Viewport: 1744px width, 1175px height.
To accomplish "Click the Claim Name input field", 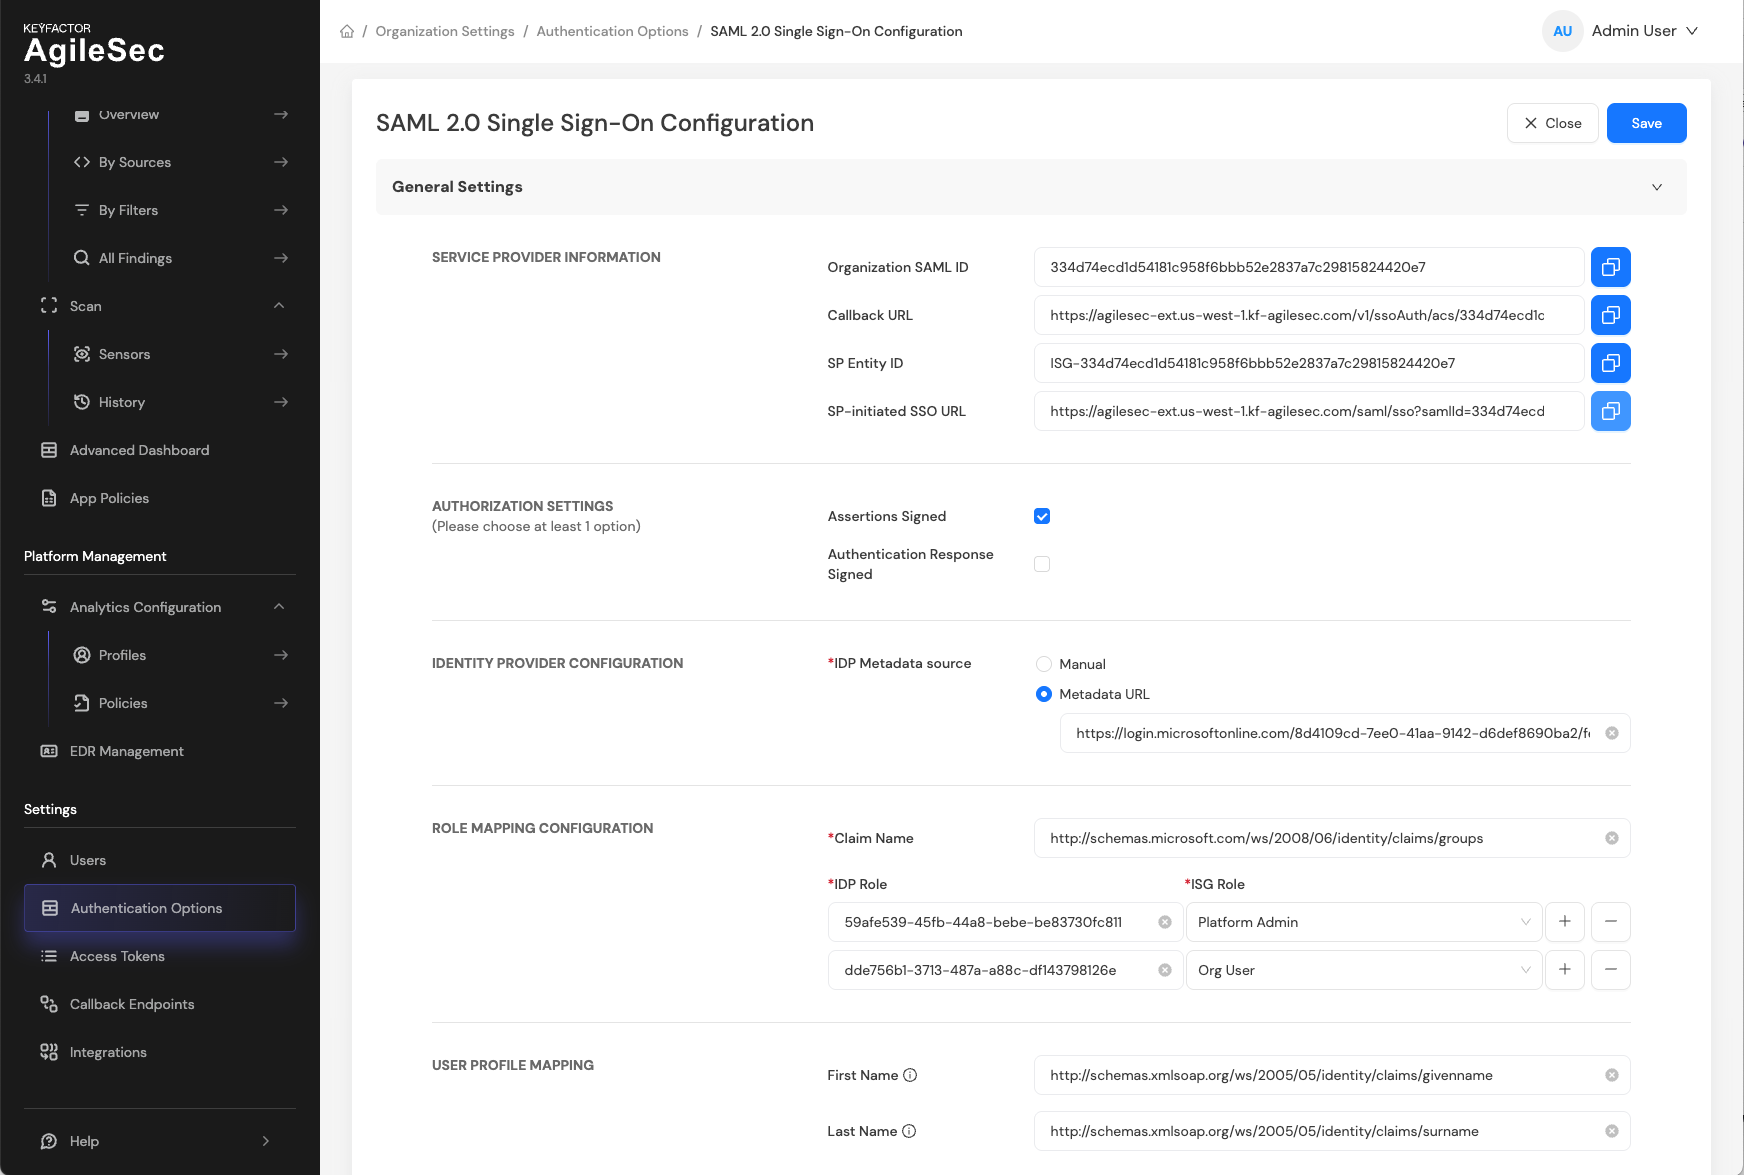I will click(1332, 838).
